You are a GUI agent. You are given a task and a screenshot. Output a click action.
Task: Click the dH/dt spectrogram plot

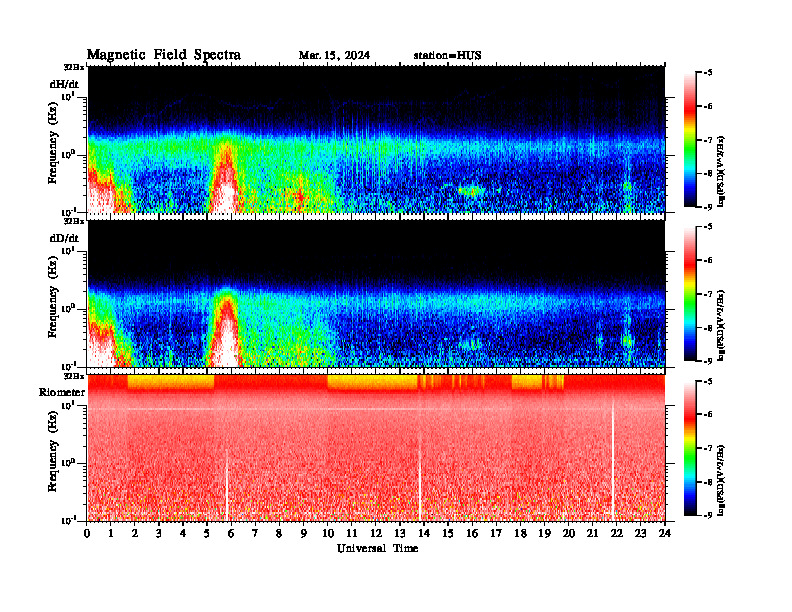point(376,139)
